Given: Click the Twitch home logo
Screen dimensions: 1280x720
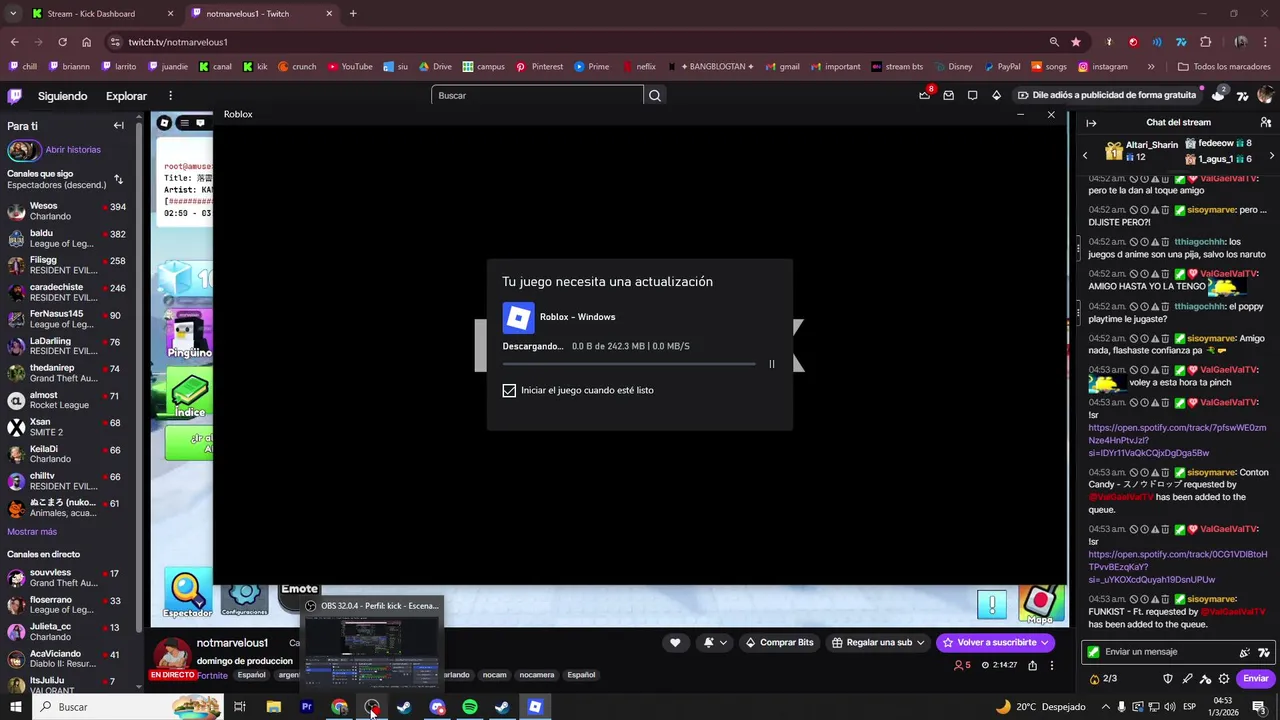Looking at the screenshot, I should click(x=15, y=96).
